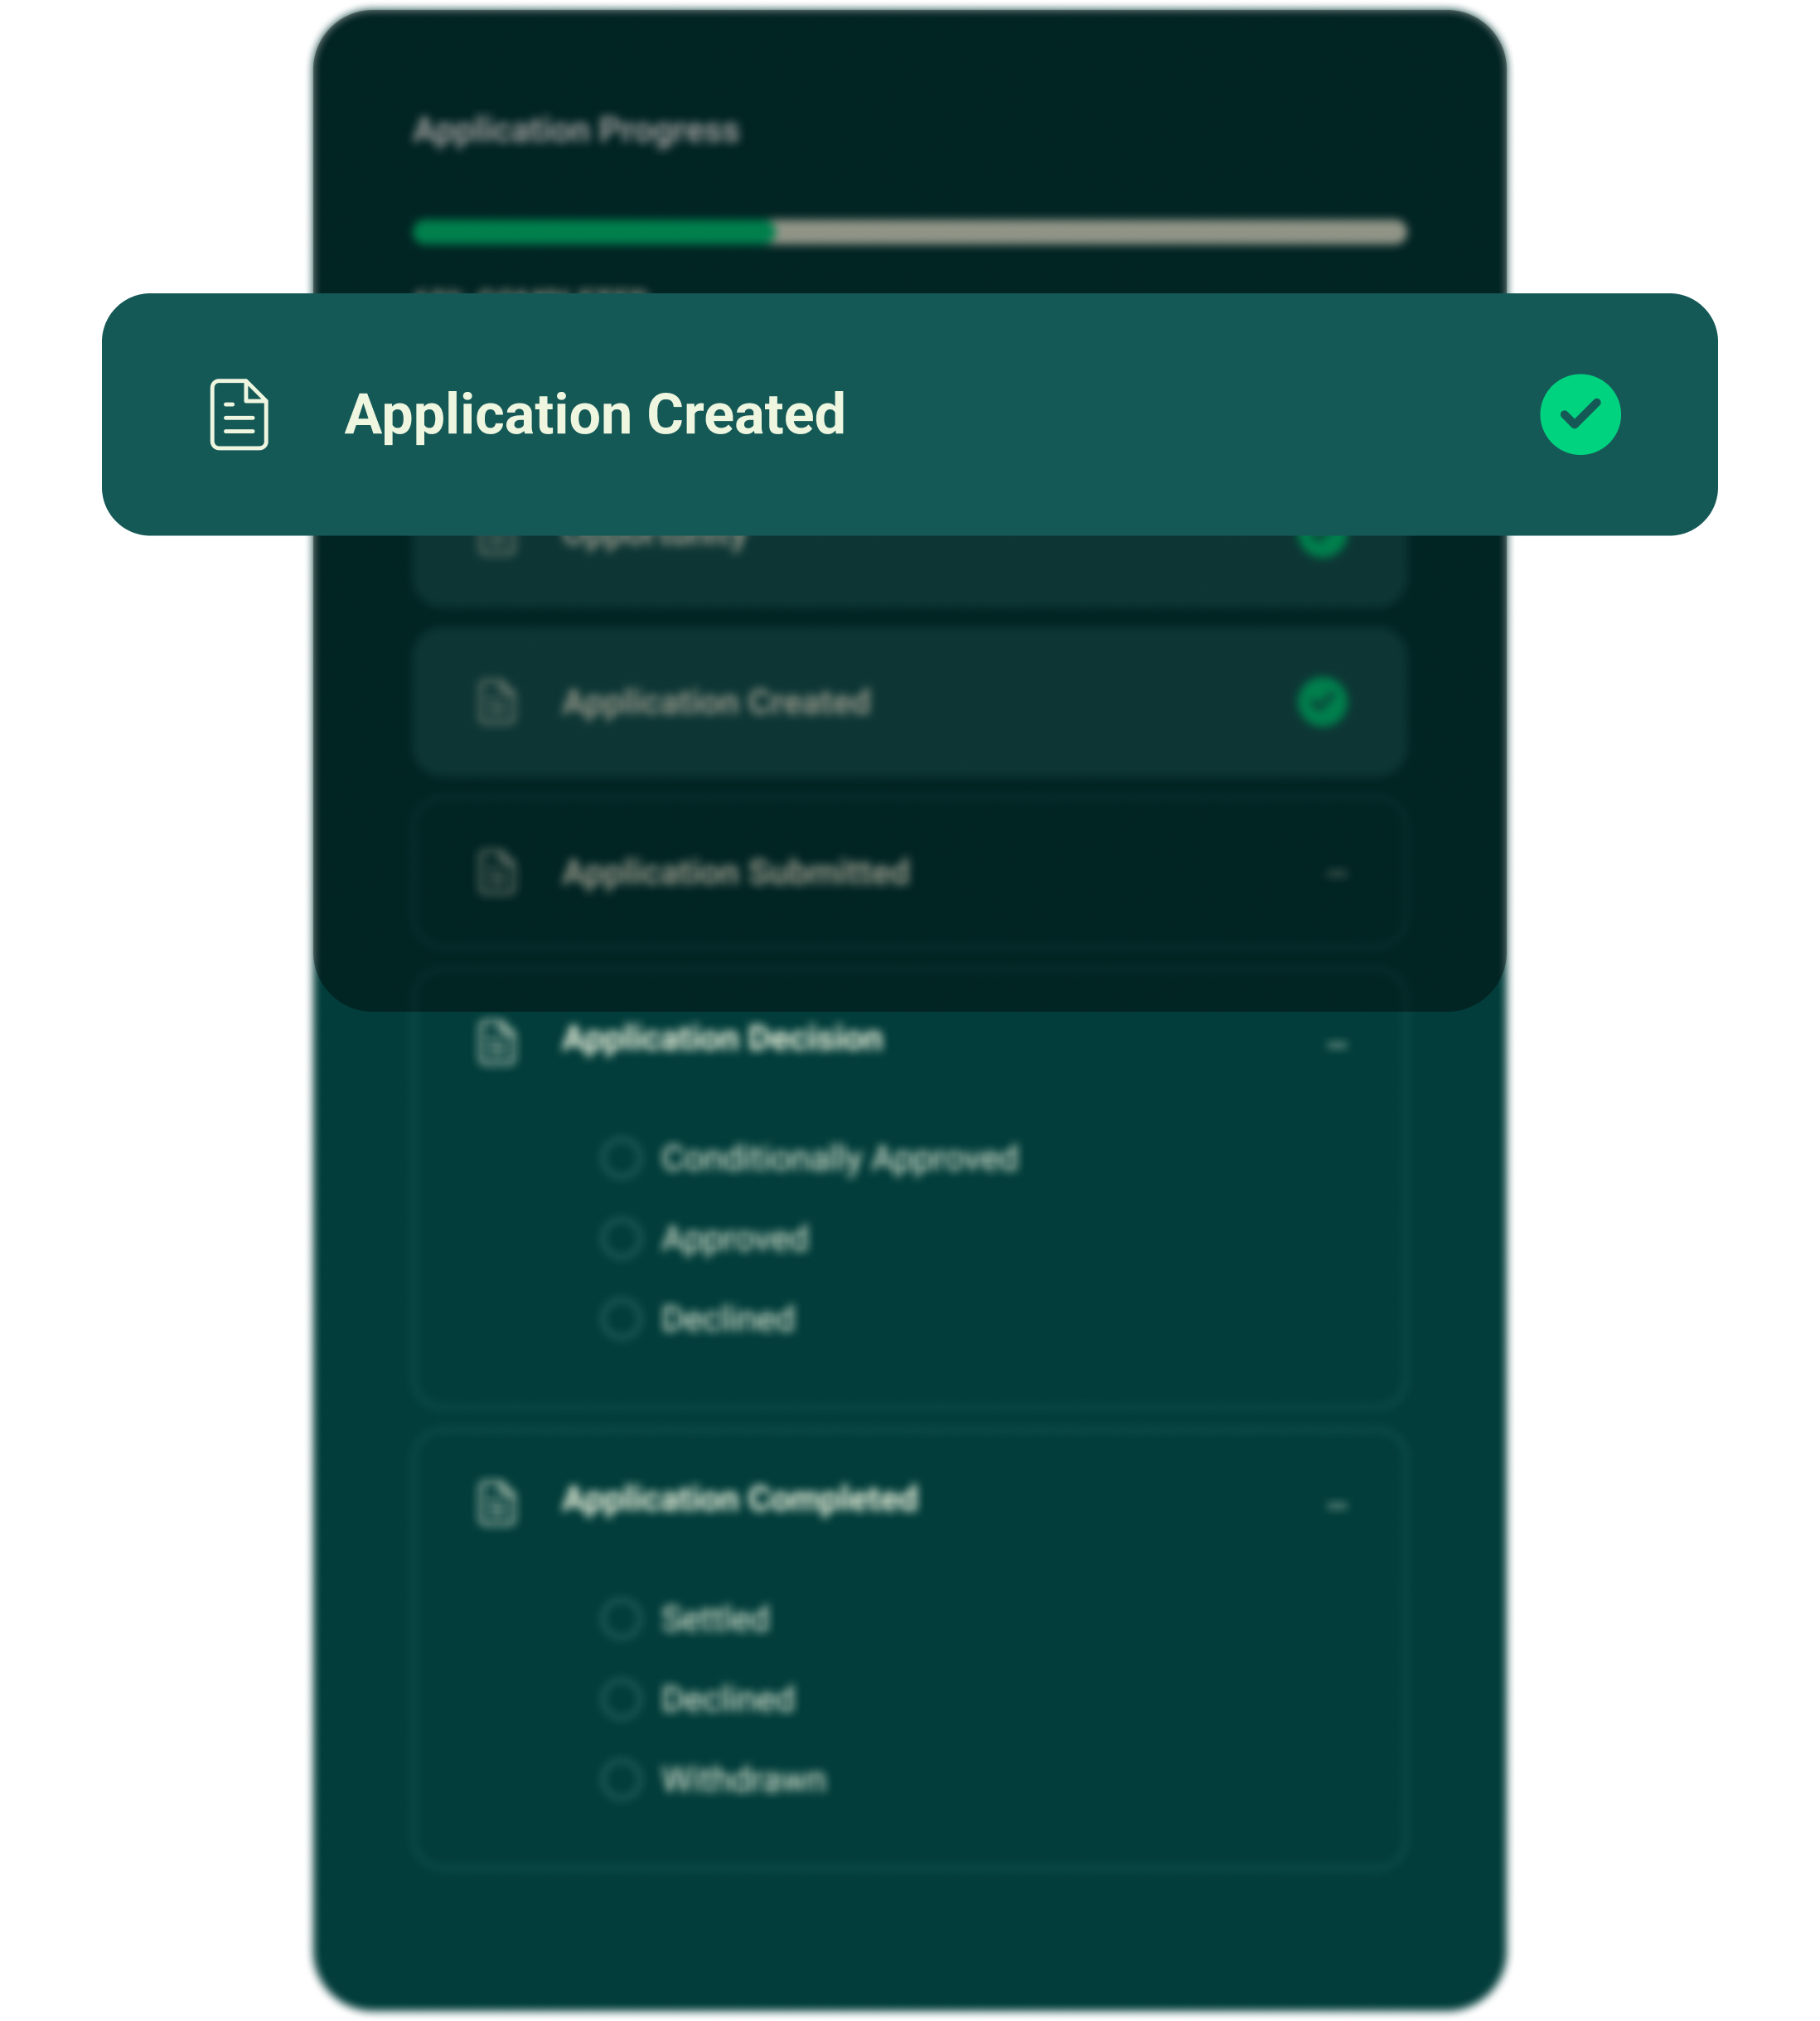The image size is (1820, 2021).
Task: Click the partially hidden green check on Opportunity row
Action: [x=1322, y=545]
